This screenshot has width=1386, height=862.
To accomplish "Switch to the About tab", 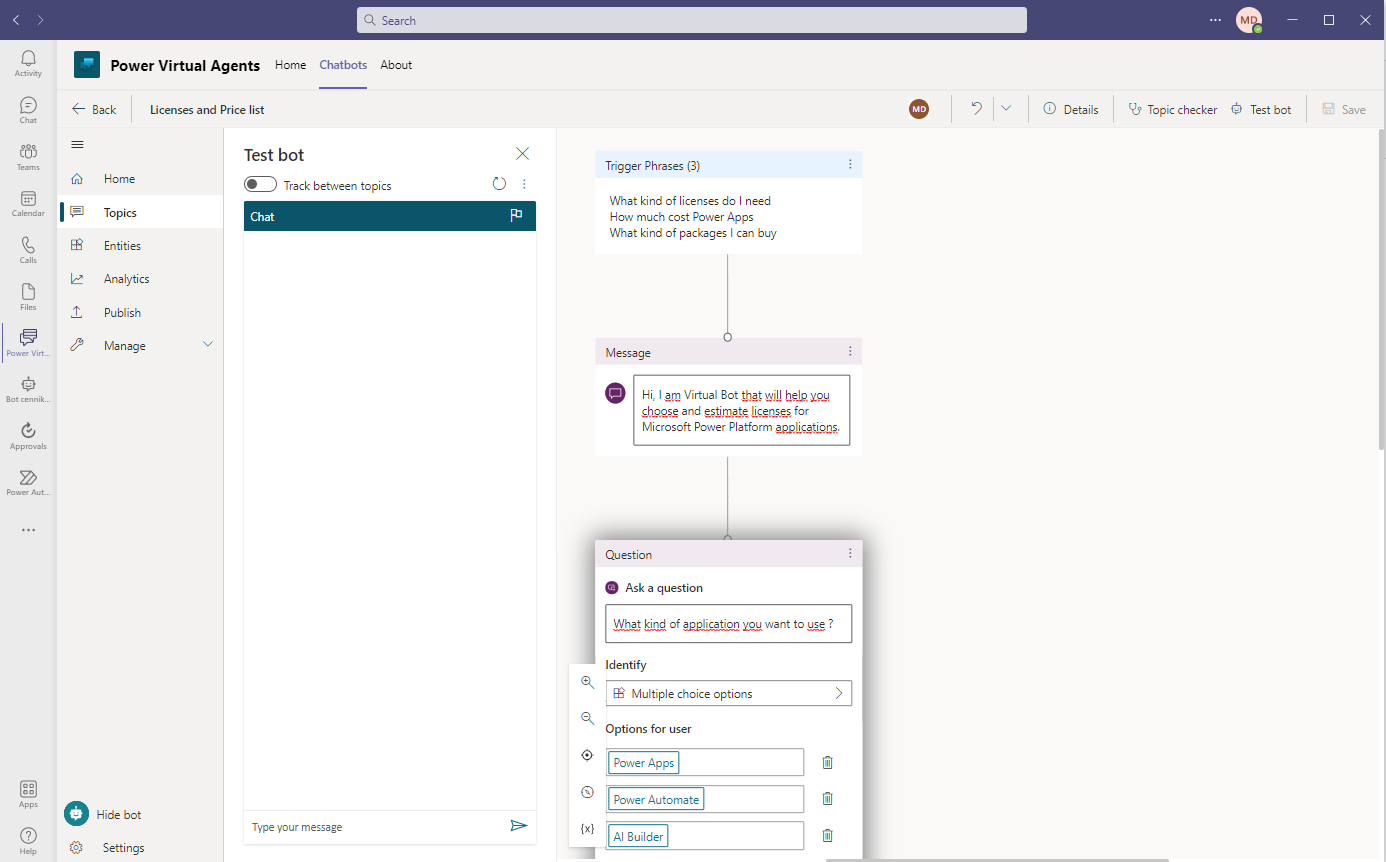I will pyautogui.click(x=396, y=65).
